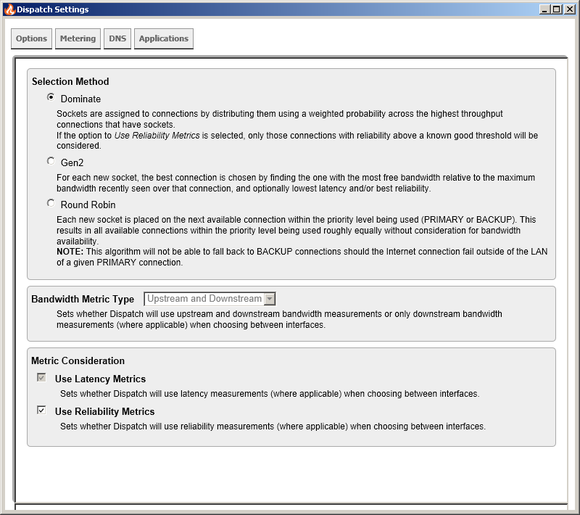The height and width of the screenshot is (515, 580).
Task: Open the DNS tab
Action: (x=117, y=38)
